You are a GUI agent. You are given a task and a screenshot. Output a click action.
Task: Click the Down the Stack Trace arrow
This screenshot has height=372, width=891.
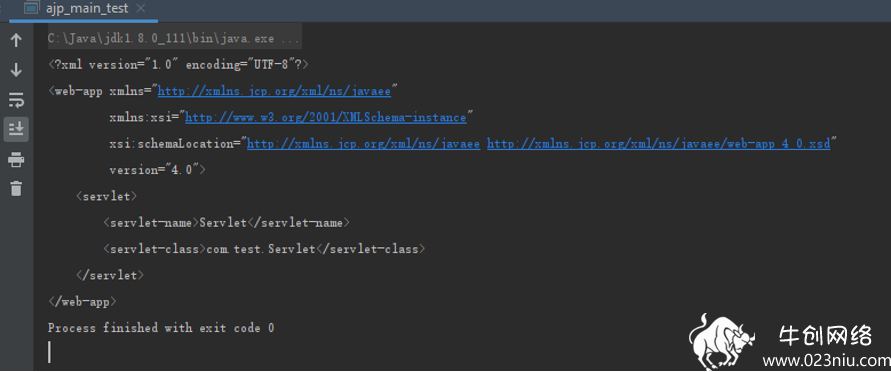(16, 70)
